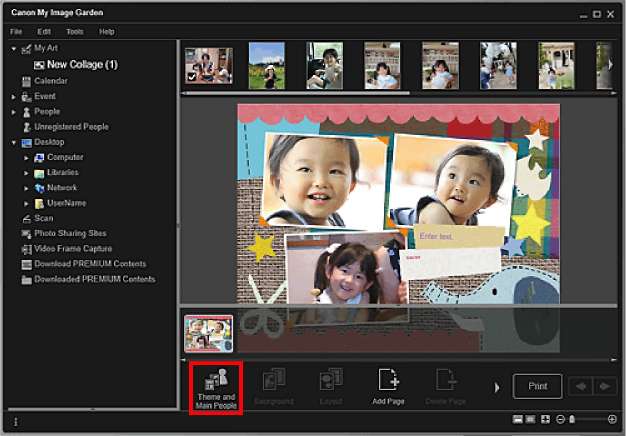Viewport: 626px width, 436px height.
Task: Open Download PREMIUM Contents
Action: pos(88,264)
